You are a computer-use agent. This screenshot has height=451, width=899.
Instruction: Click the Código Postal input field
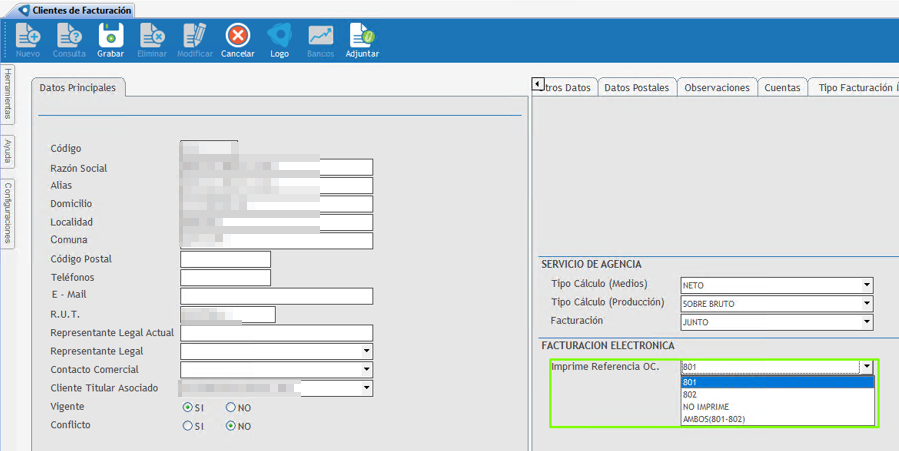pos(225,259)
